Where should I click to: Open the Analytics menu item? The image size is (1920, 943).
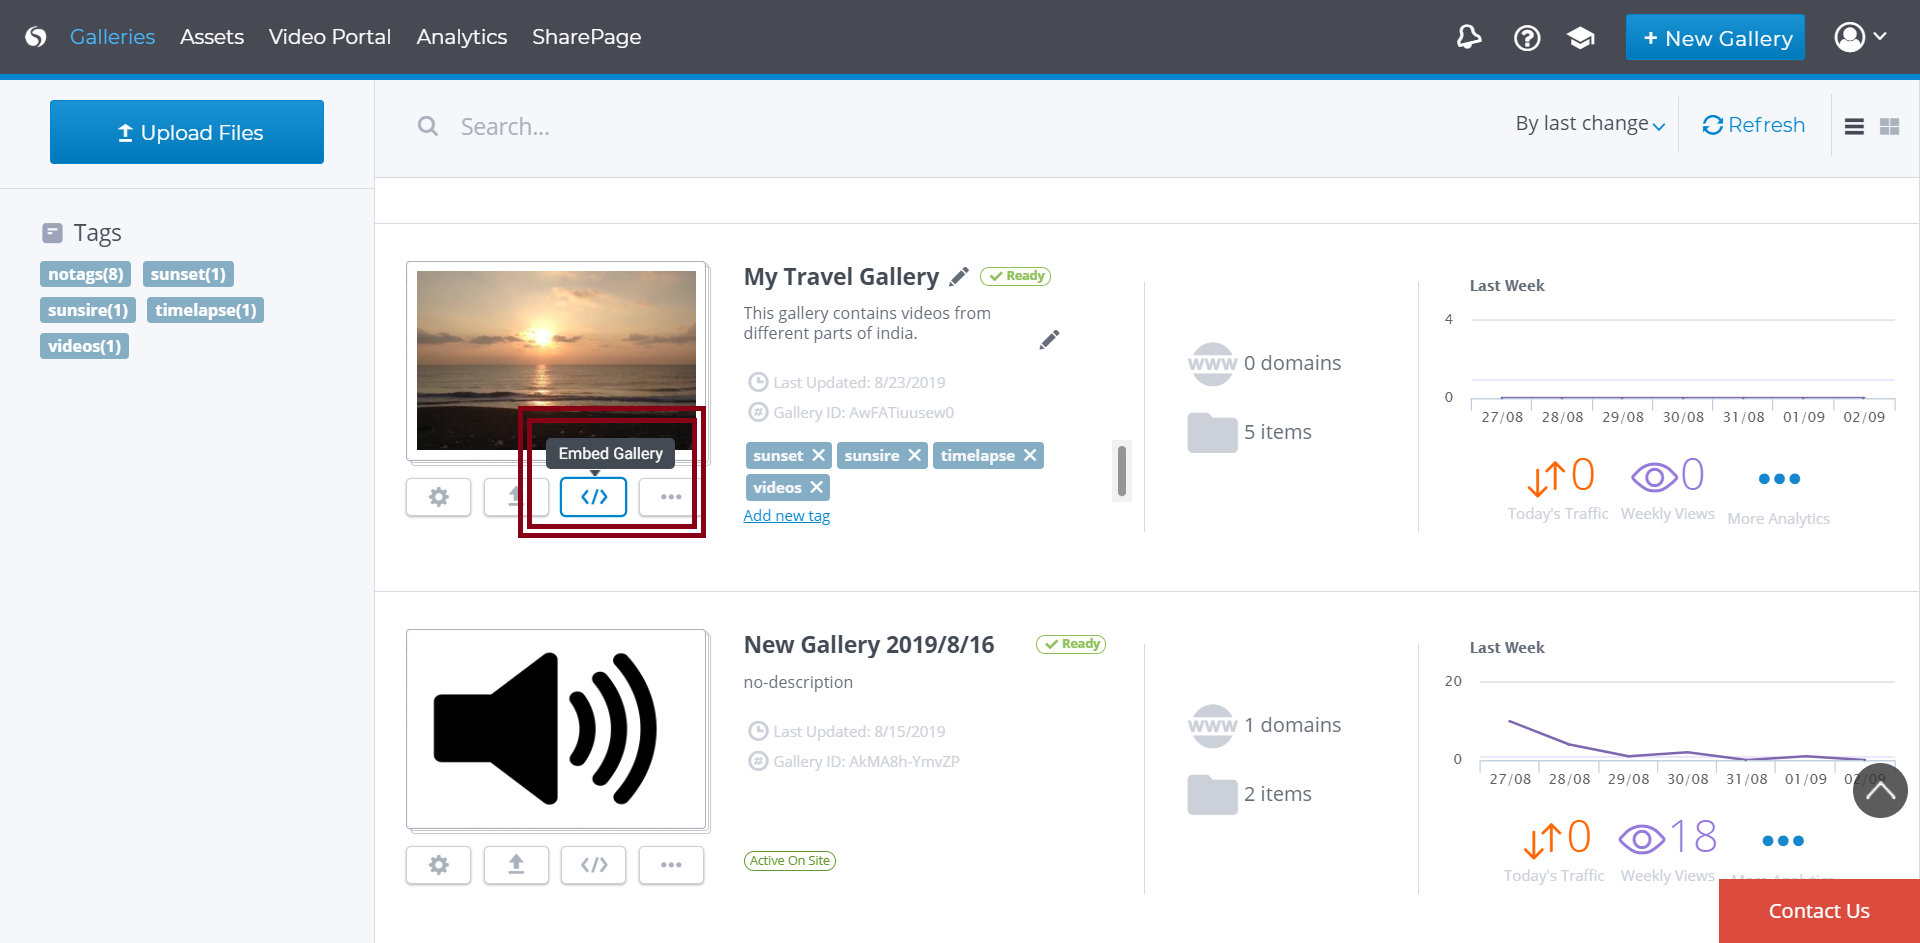tap(461, 37)
